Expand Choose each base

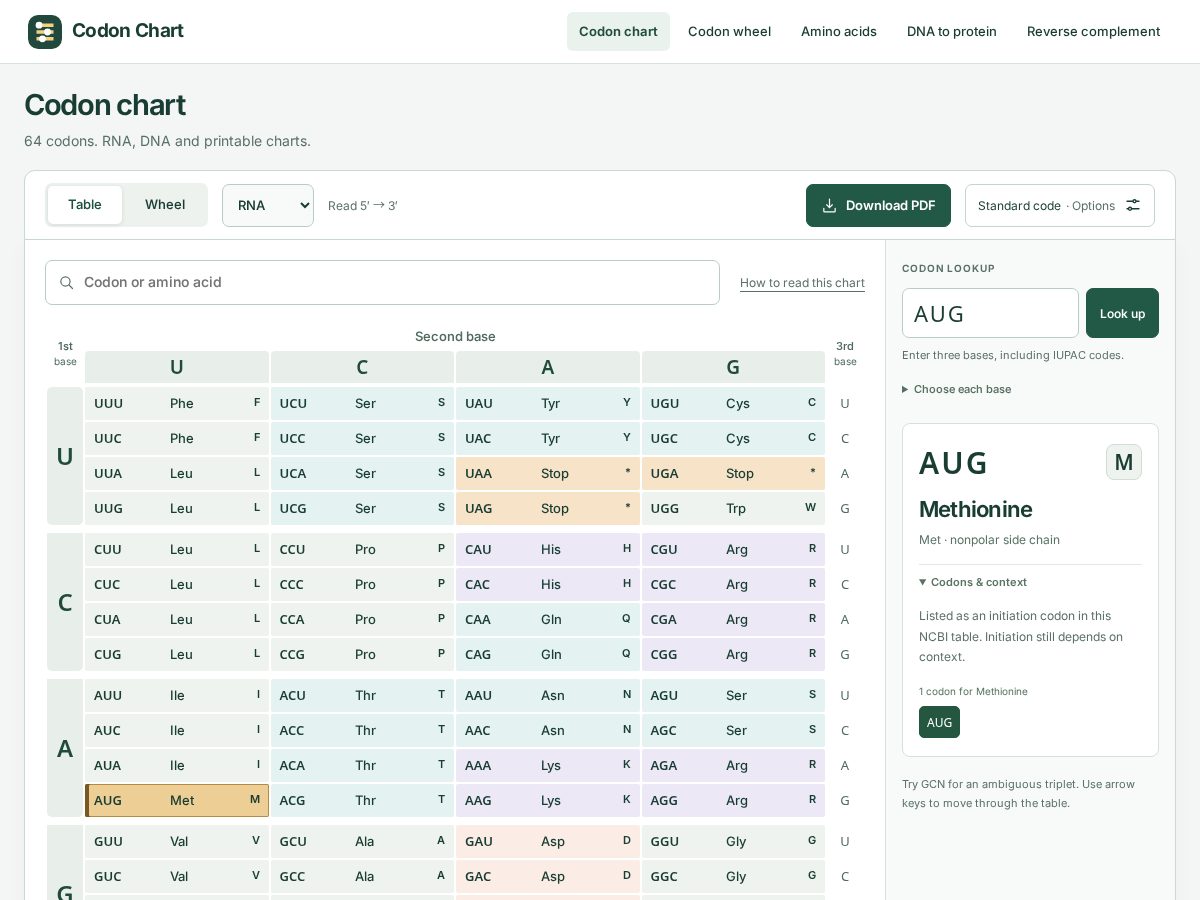(x=956, y=389)
